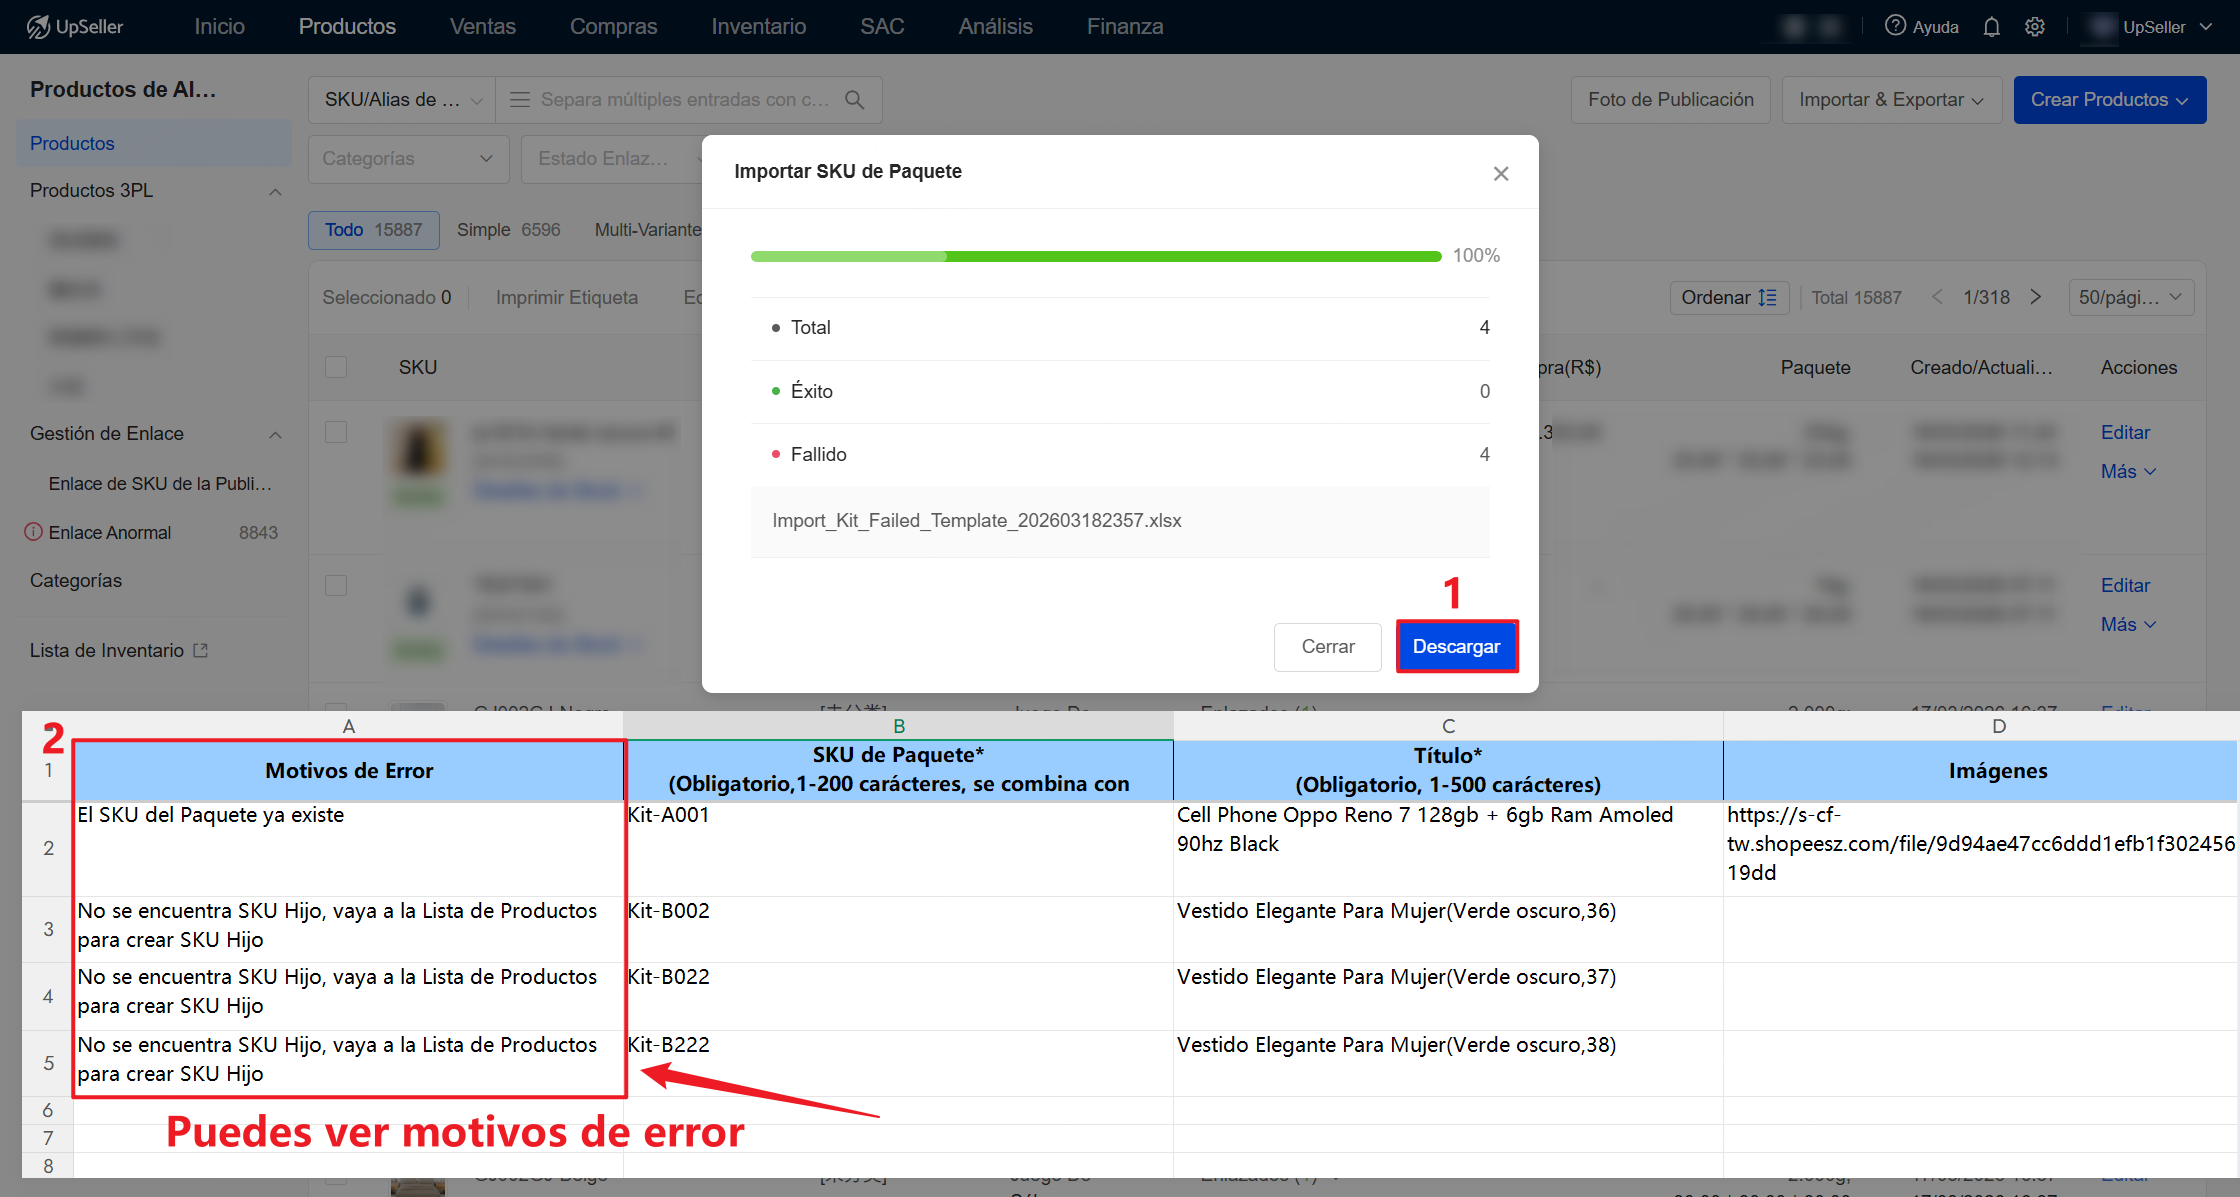Screen dimensions: 2240x1197
Task: Click the search magnifier in the SKU field
Action: click(x=855, y=99)
